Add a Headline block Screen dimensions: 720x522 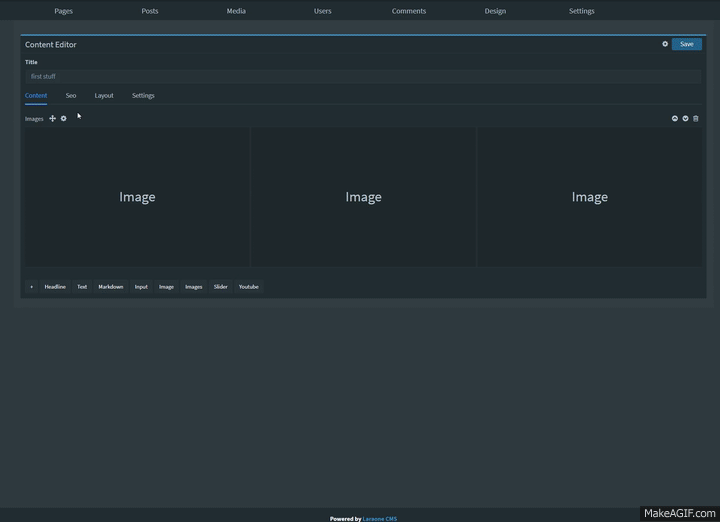click(x=55, y=287)
